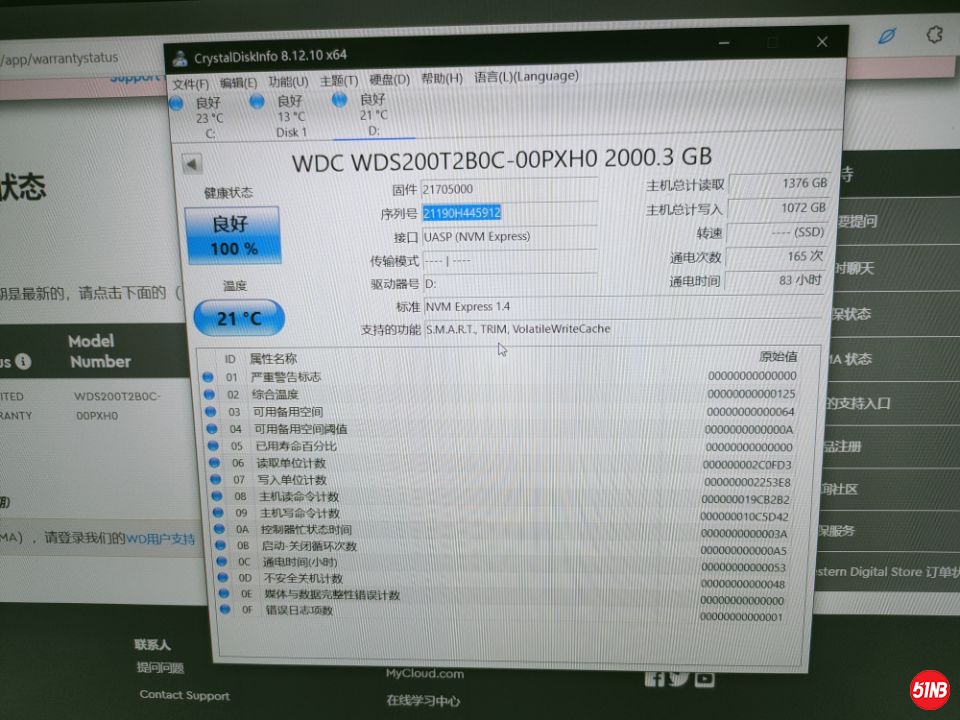Click the blue status icon for 综合温度

(x=208, y=394)
